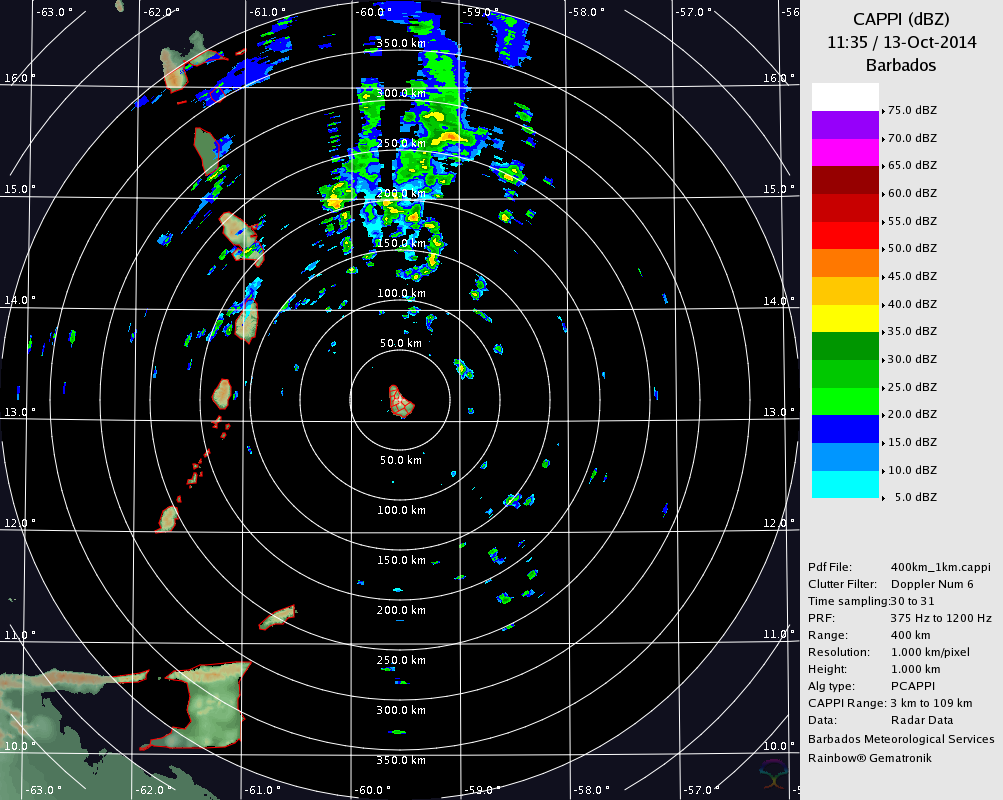Click the '75.0 dBZ' legend label

(x=912, y=111)
